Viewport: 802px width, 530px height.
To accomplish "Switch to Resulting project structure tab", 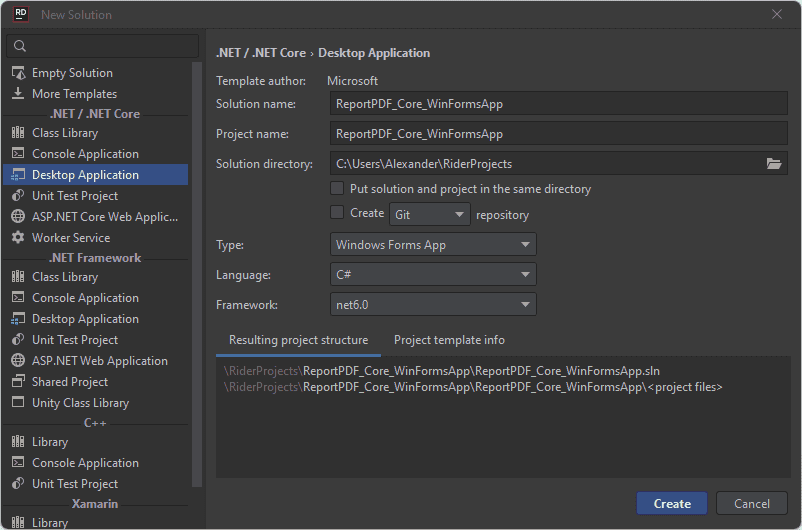I will click(x=298, y=340).
